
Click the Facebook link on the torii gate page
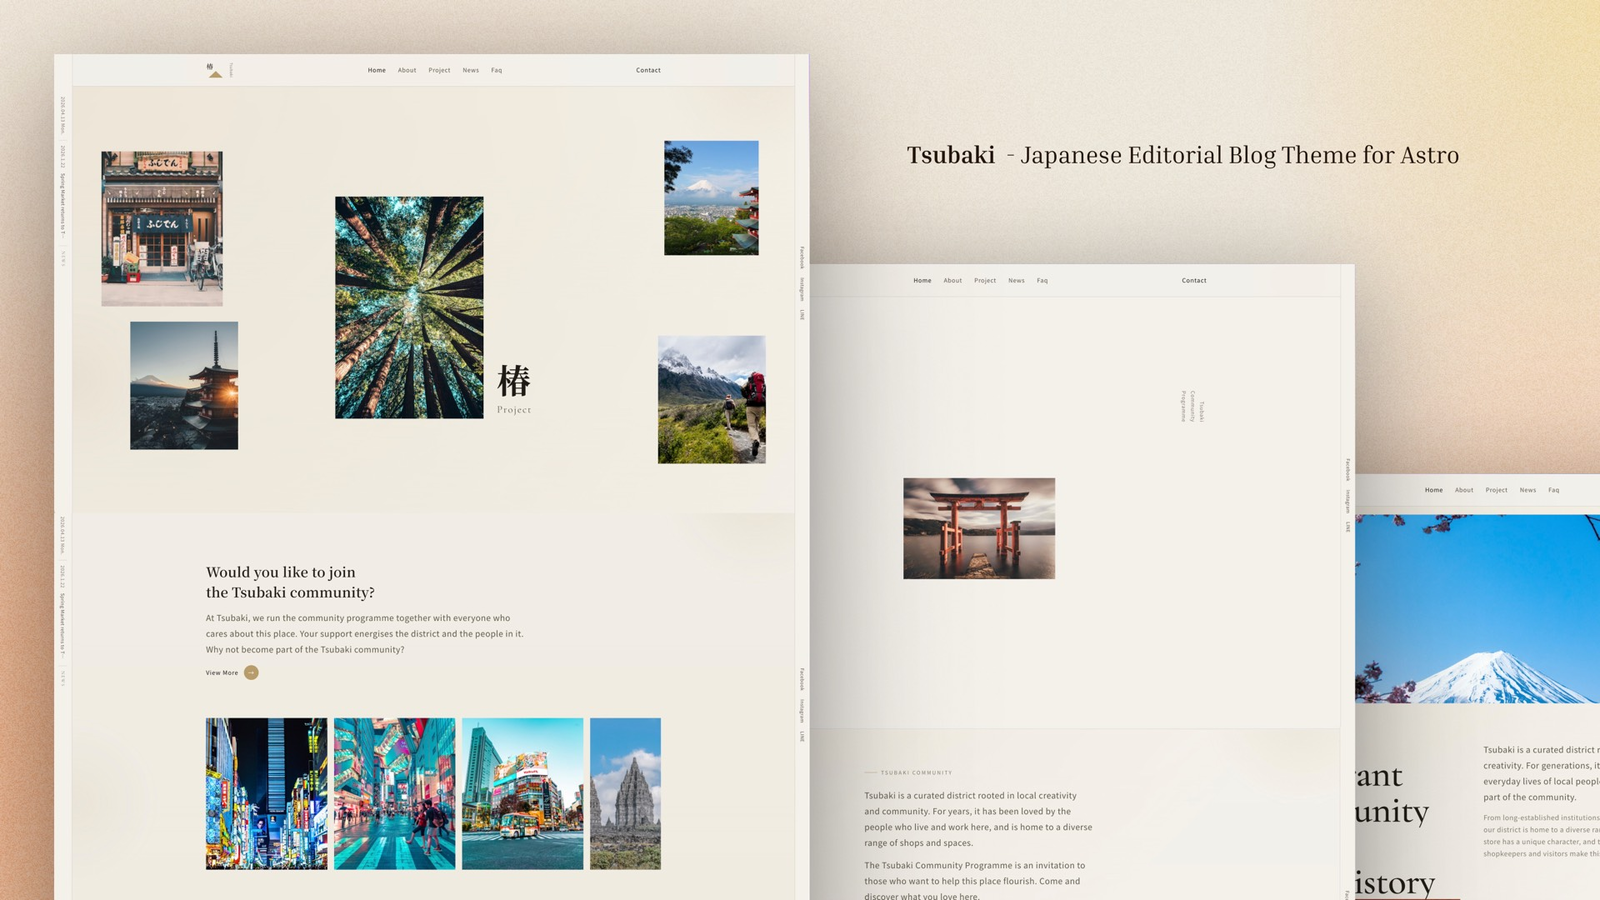[1348, 470]
